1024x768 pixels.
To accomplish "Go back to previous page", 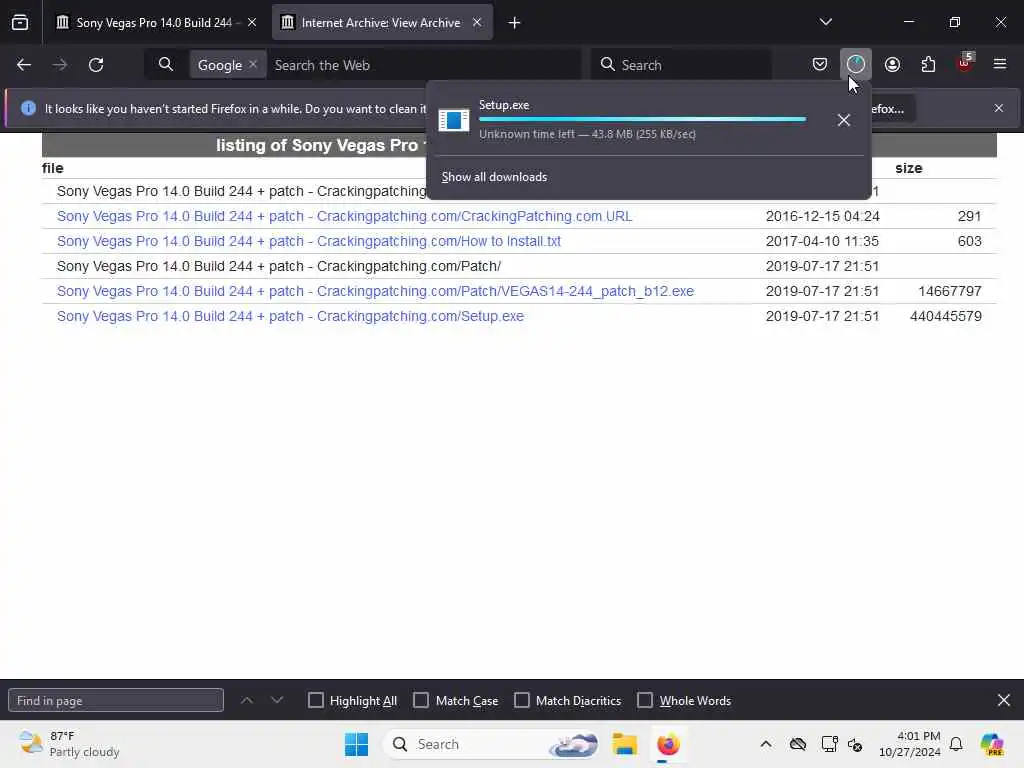I will pos(24,65).
